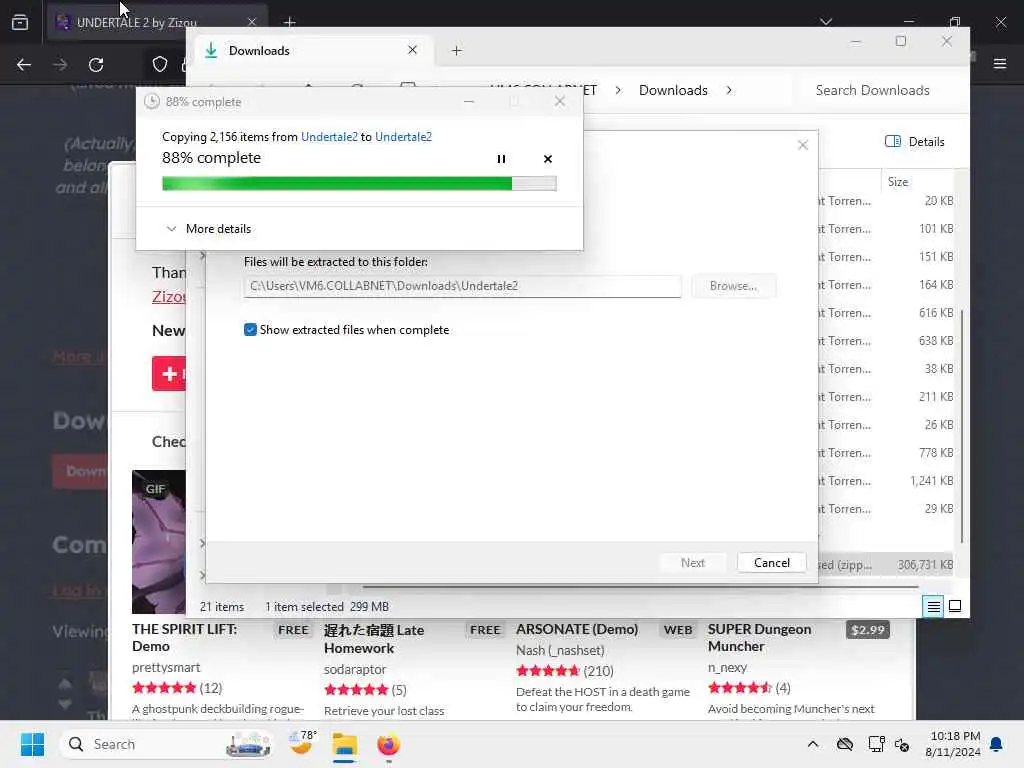Viewport: 1024px width, 768px height.
Task: Open the weather widget showing 78°
Action: point(302,743)
